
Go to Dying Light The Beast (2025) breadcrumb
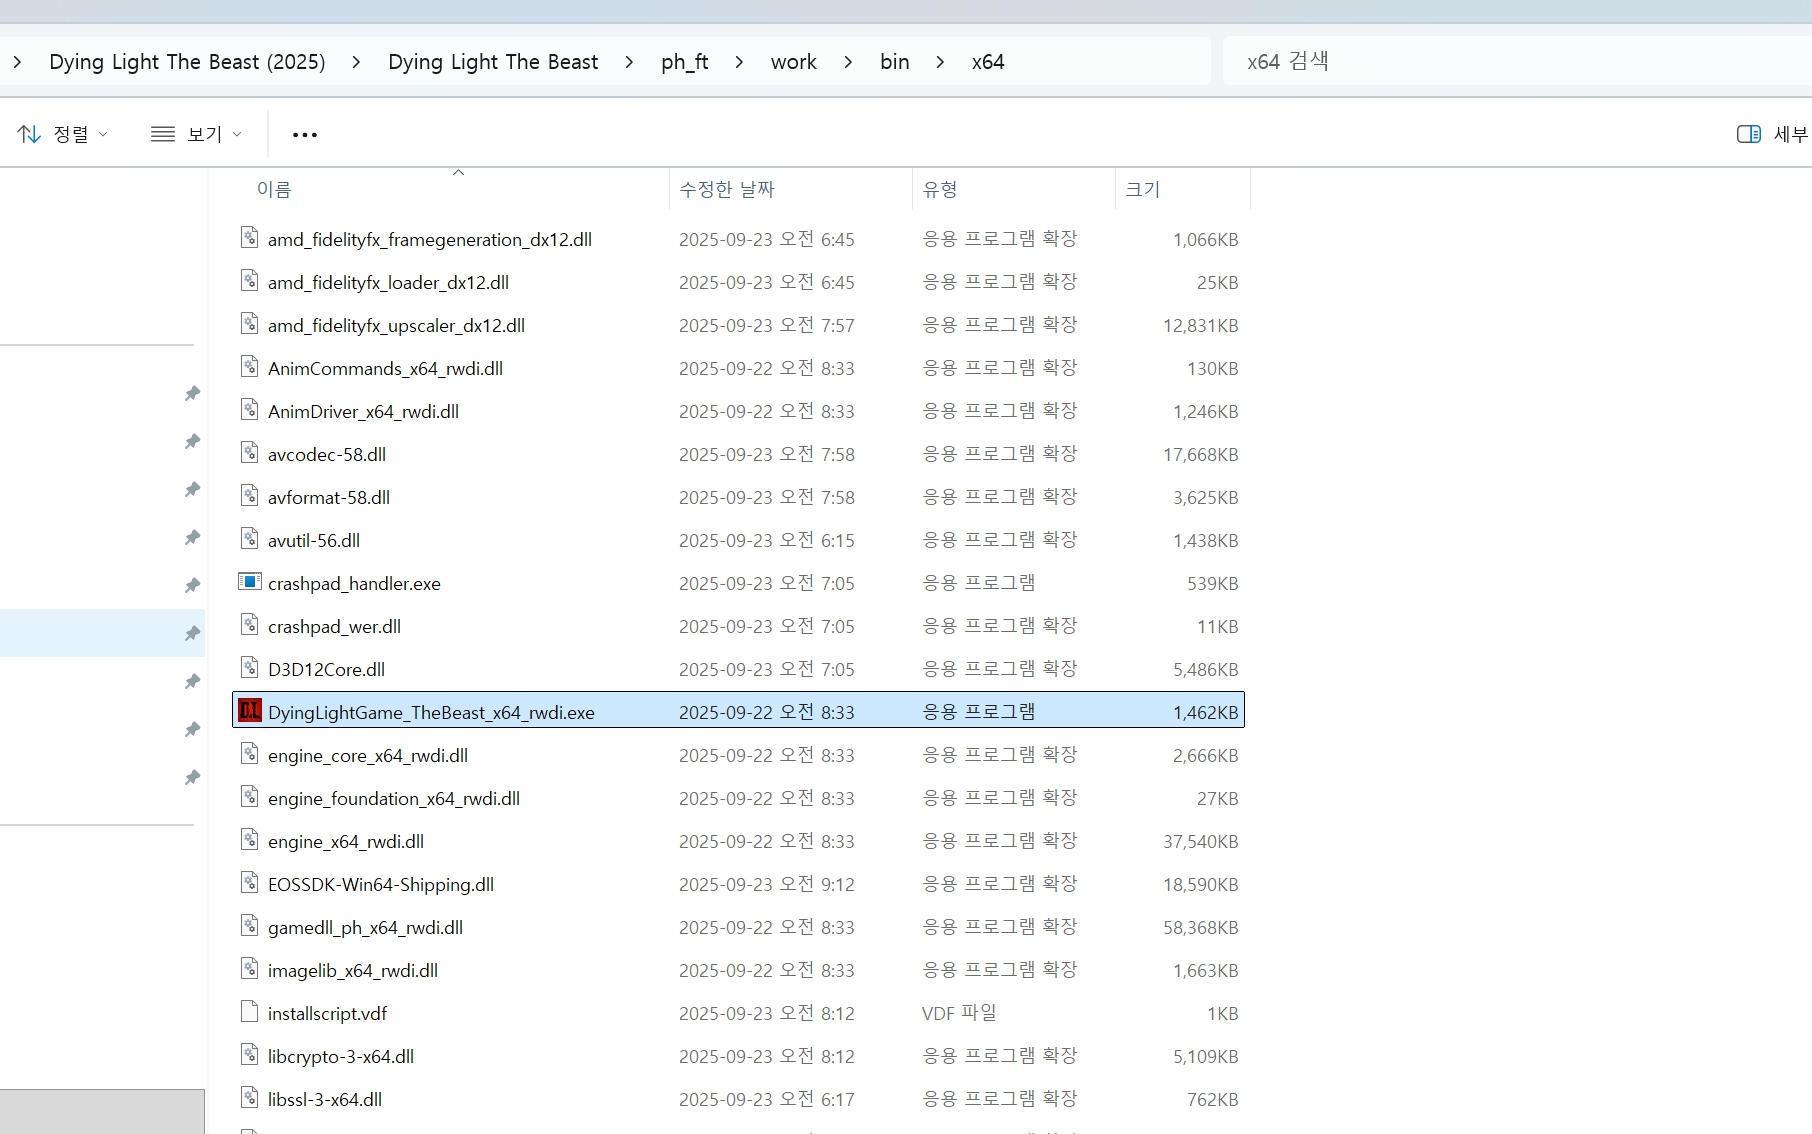pyautogui.click(x=187, y=62)
